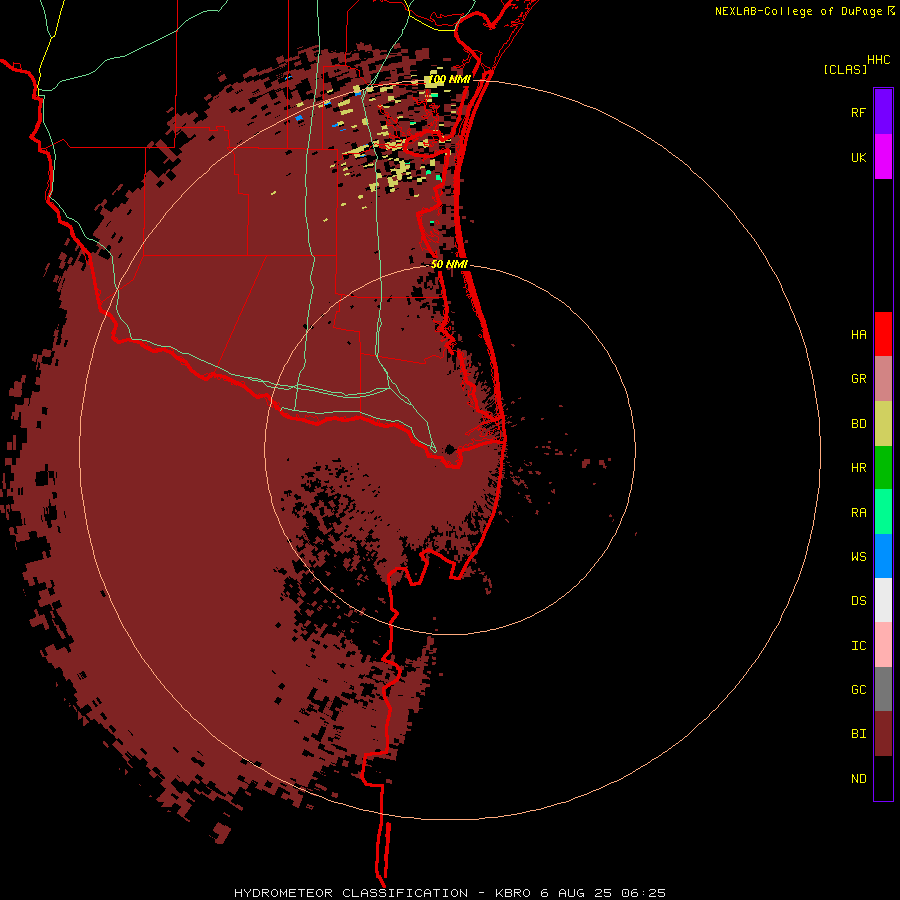
Task: Click the "GC" legend label
Action: point(859,689)
